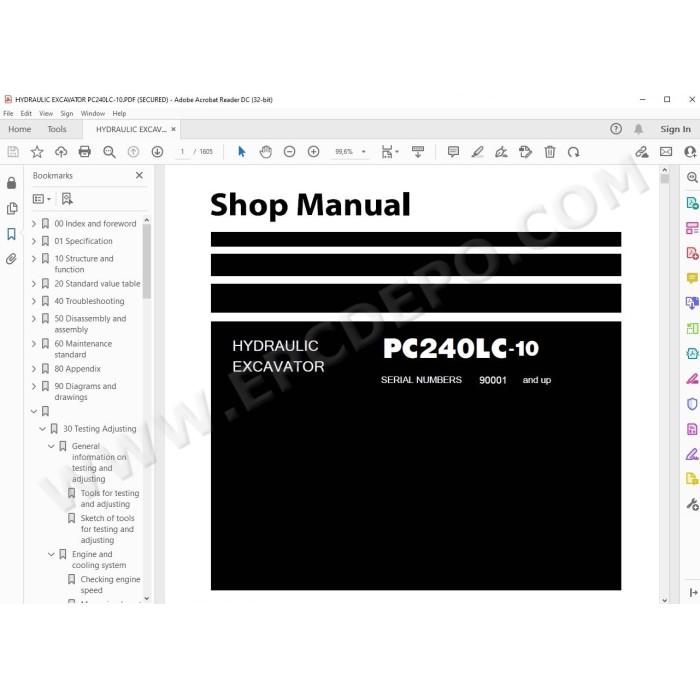This screenshot has height=700, width=700.
Task: Click the cloud upload icon
Action: [61, 152]
